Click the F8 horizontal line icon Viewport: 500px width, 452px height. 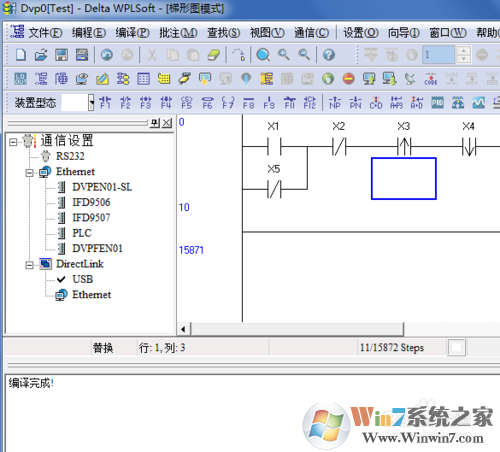pyautogui.click(x=248, y=103)
